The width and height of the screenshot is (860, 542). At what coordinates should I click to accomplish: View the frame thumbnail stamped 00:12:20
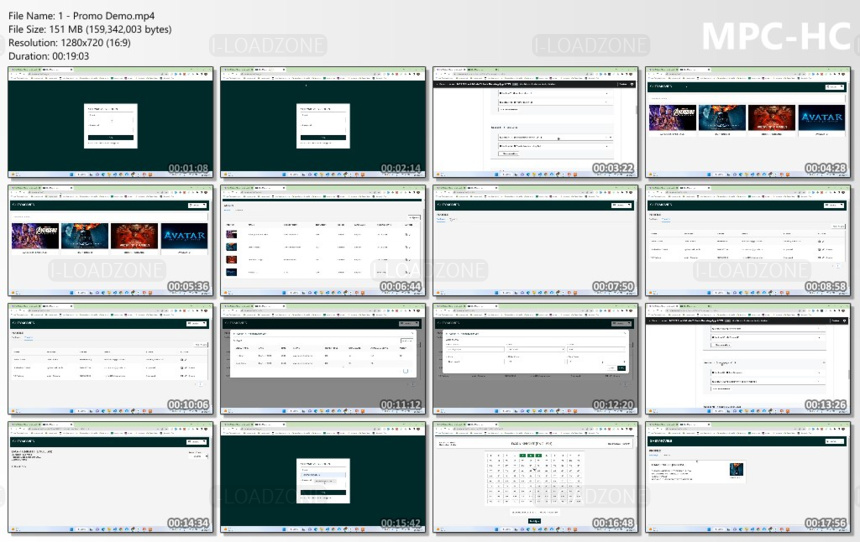(535, 359)
